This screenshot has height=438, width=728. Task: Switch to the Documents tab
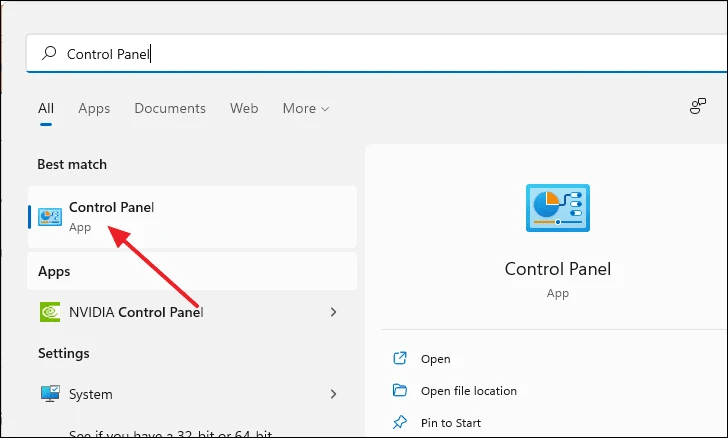170,108
